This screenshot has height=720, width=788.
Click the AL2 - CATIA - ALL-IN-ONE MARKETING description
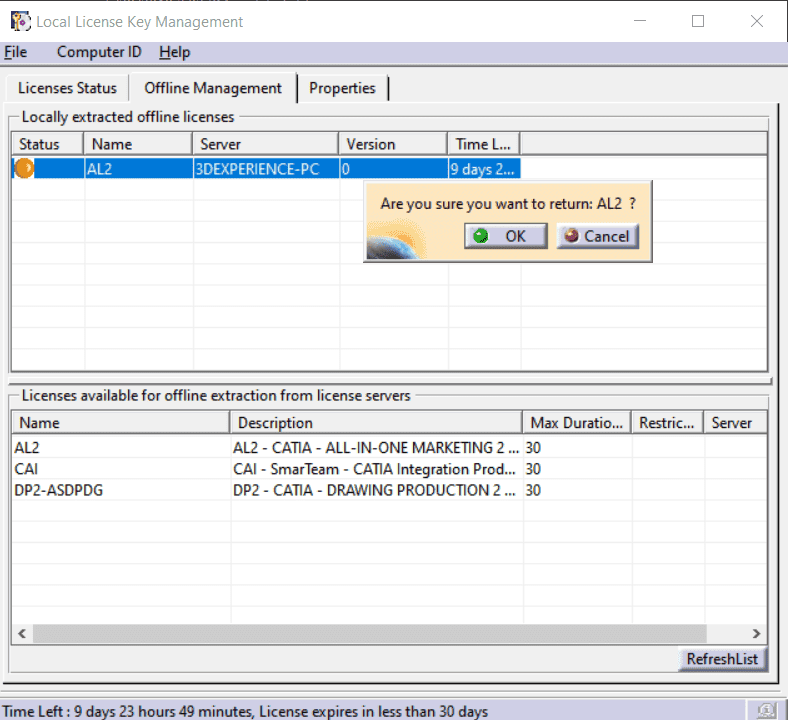(x=376, y=448)
